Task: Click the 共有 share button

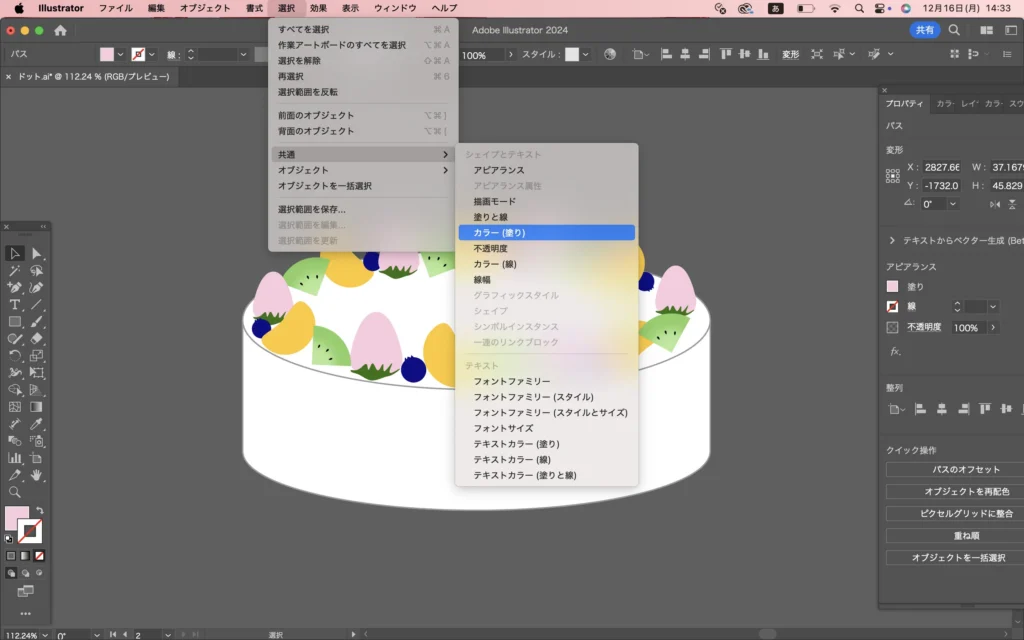Action: click(x=925, y=31)
